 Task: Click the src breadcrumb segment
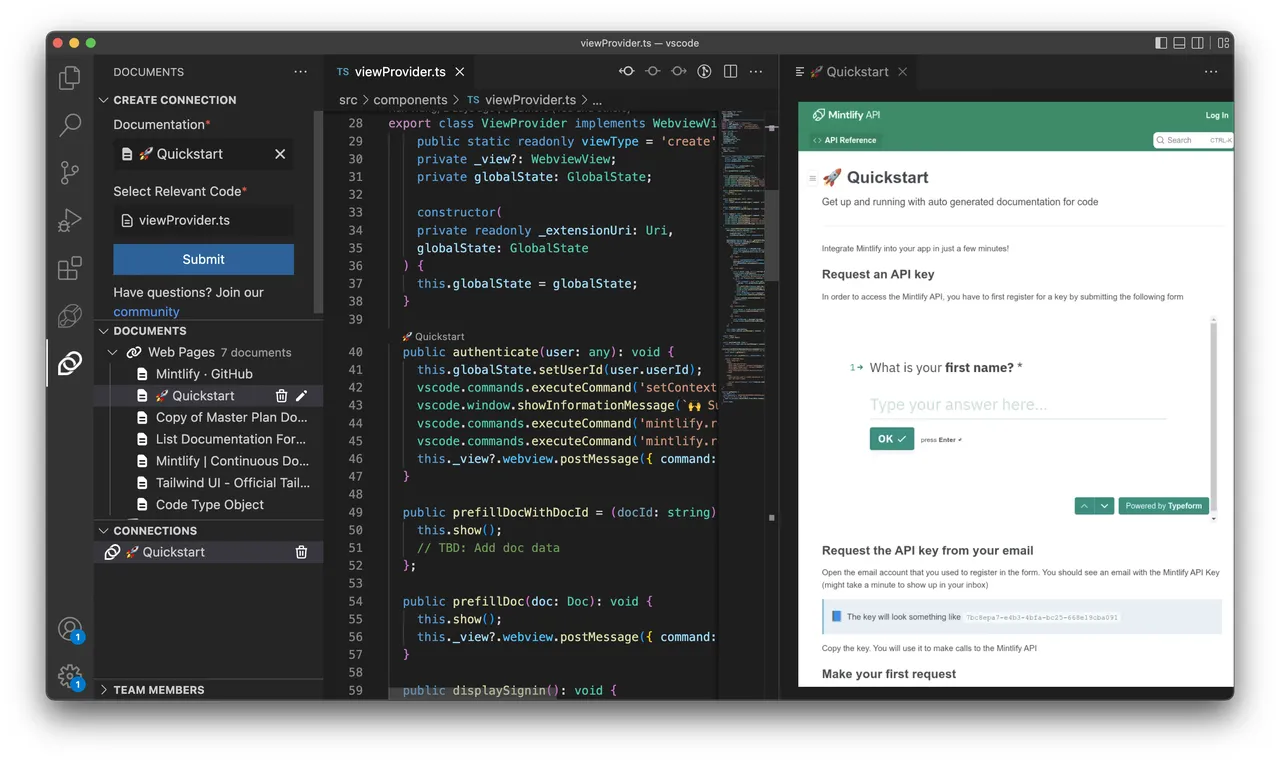[348, 100]
